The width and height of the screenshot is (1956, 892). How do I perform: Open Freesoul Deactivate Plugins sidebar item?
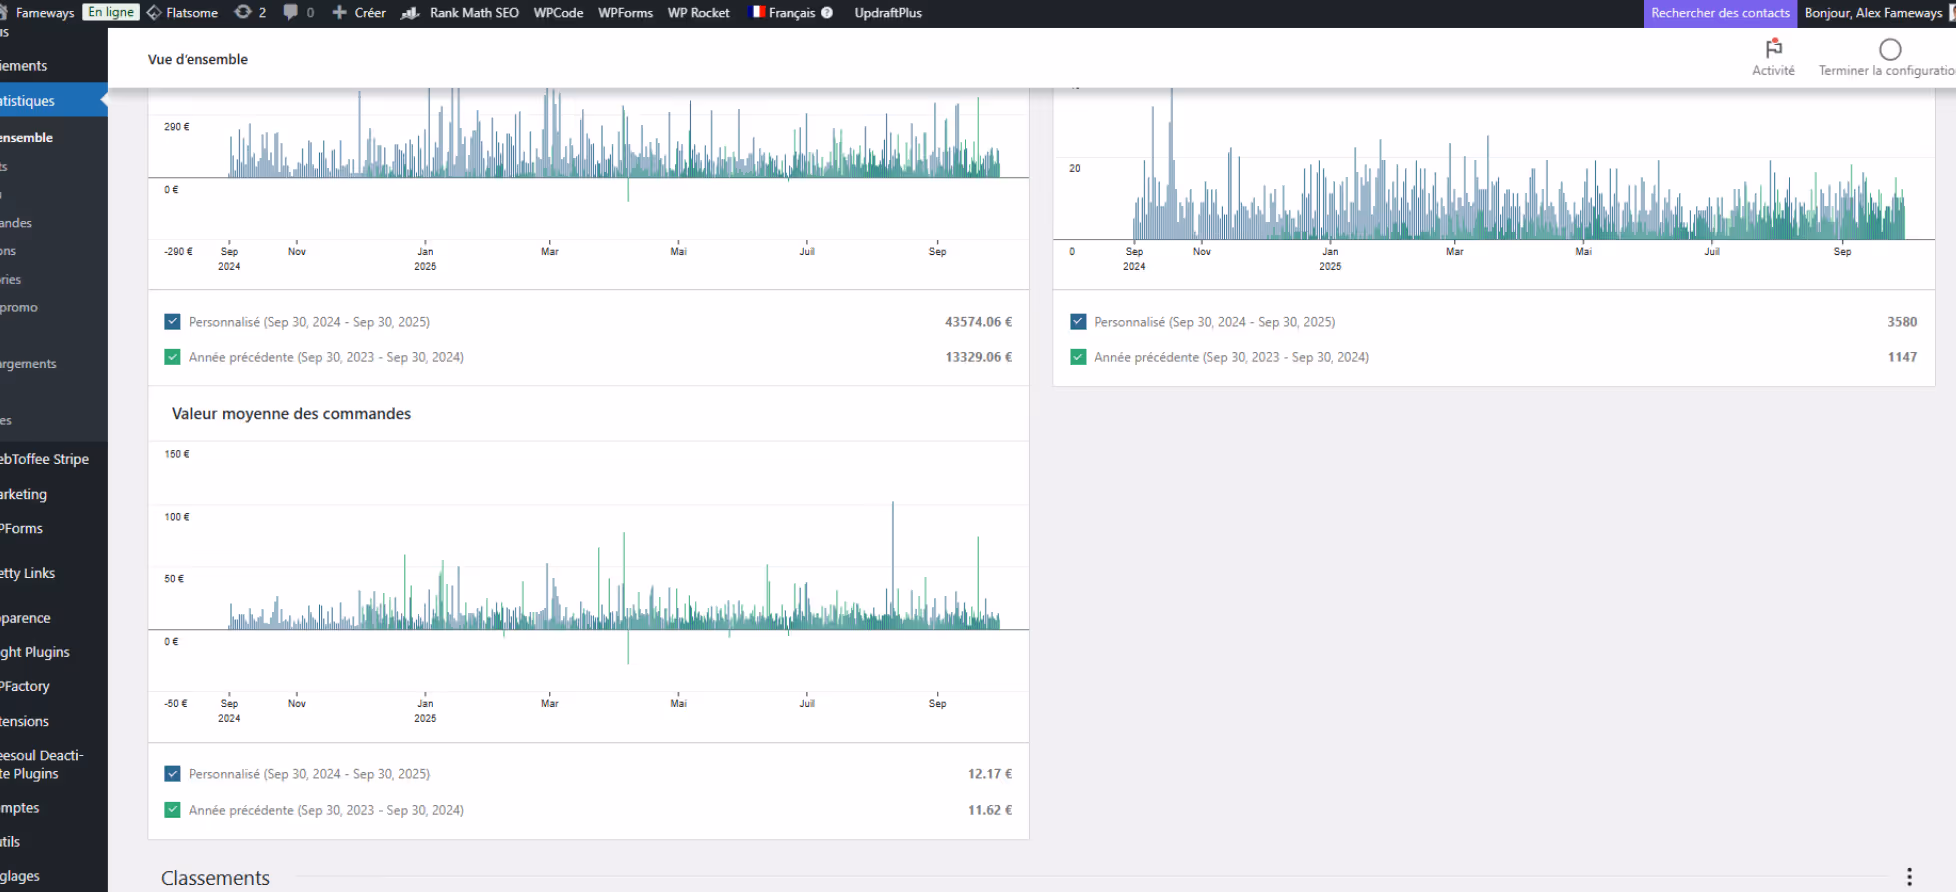click(x=42, y=764)
